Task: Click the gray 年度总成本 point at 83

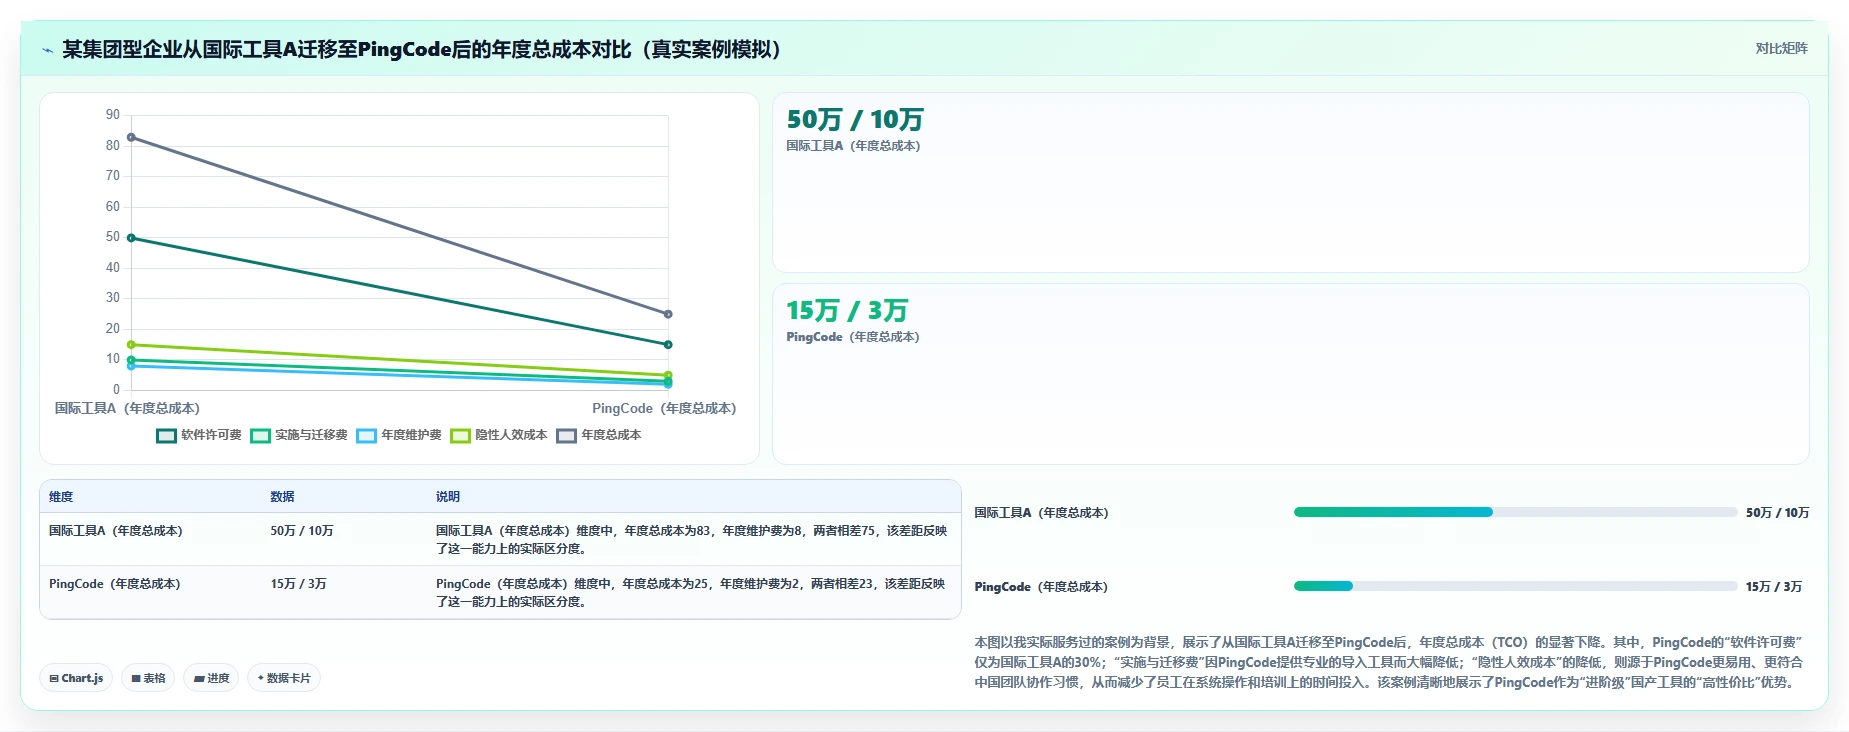Action: [x=131, y=137]
